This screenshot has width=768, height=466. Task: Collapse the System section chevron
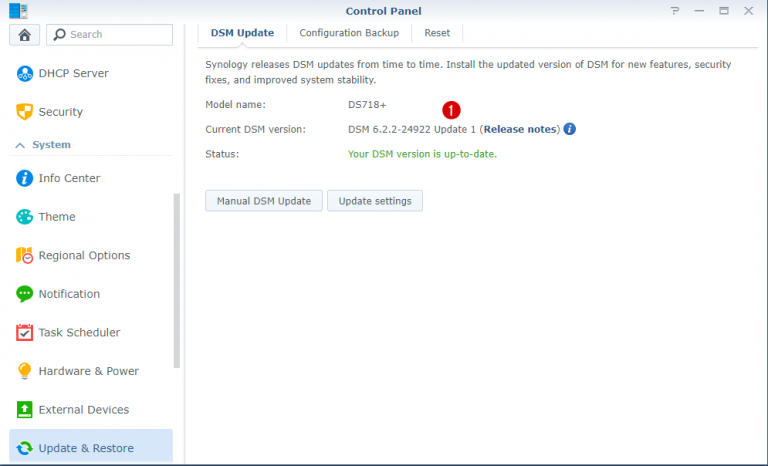coord(20,145)
